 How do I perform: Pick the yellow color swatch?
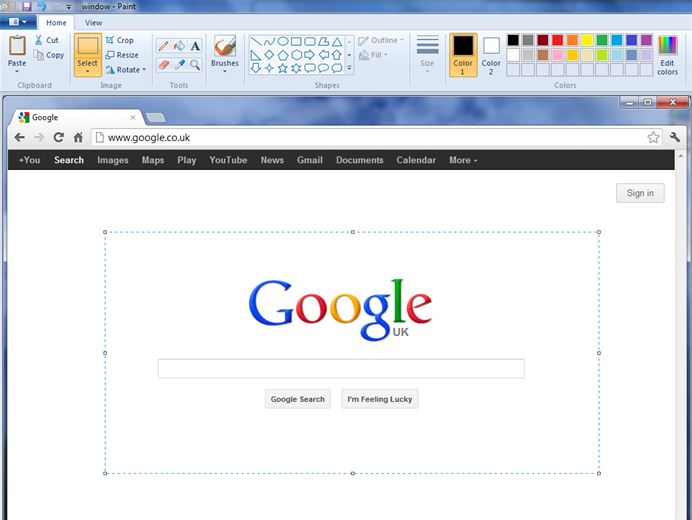point(587,40)
